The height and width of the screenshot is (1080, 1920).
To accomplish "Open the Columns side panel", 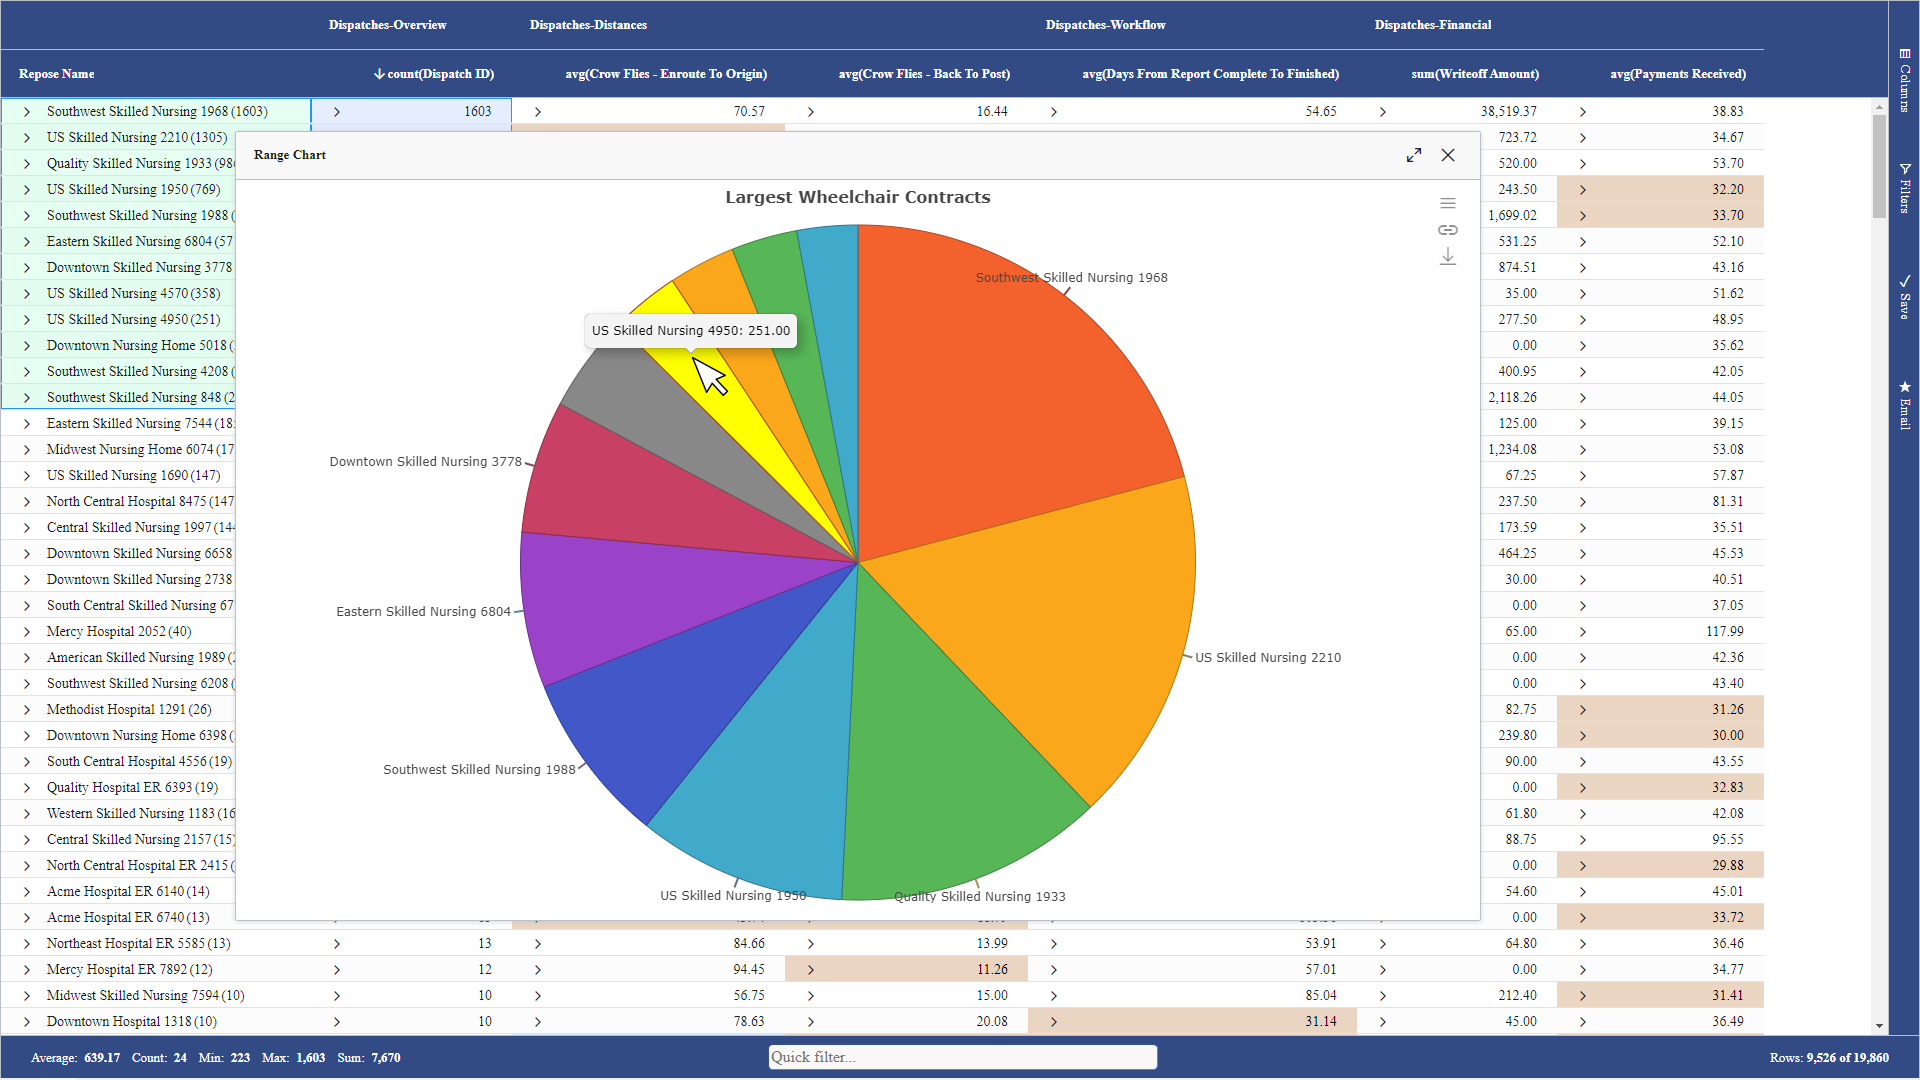I will click(x=1904, y=80).
